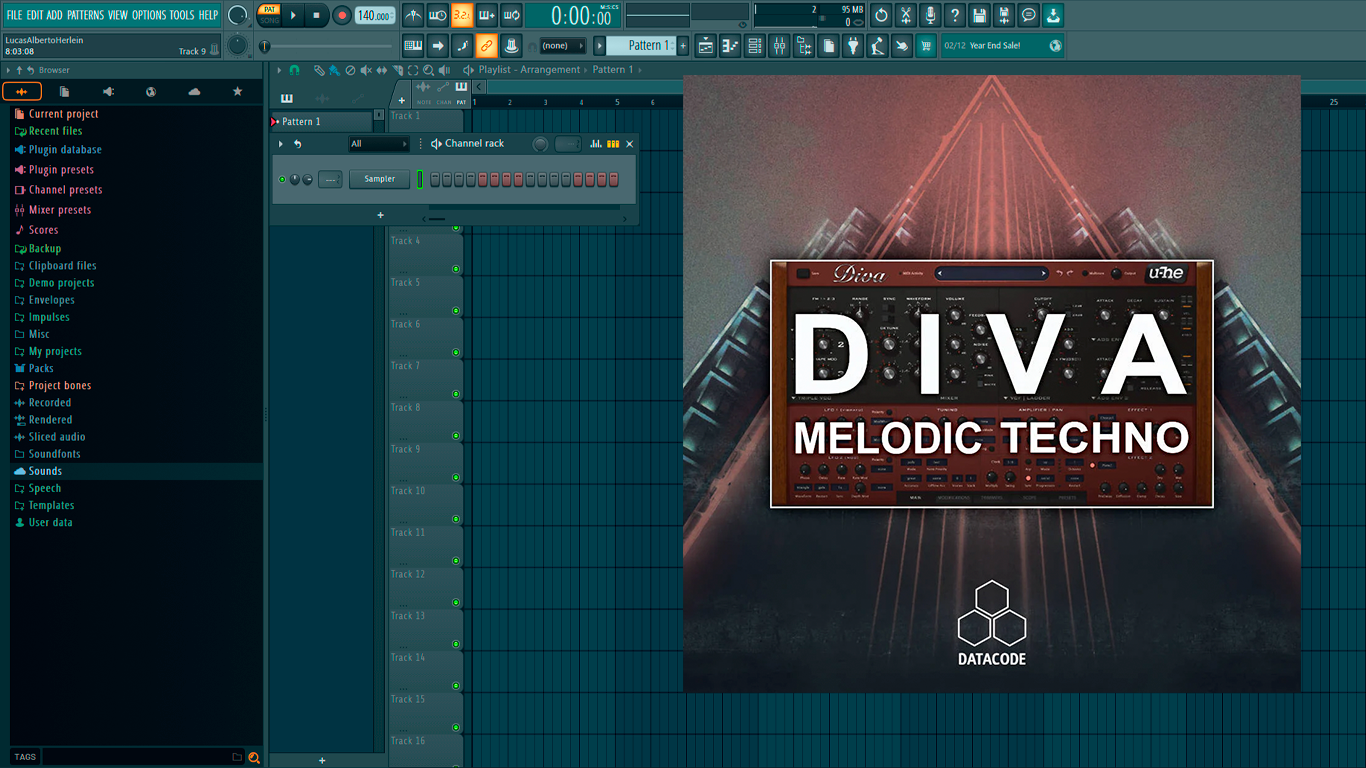
Task: Click the one-click audio recording microphone icon
Action: pyautogui.click(x=930, y=15)
